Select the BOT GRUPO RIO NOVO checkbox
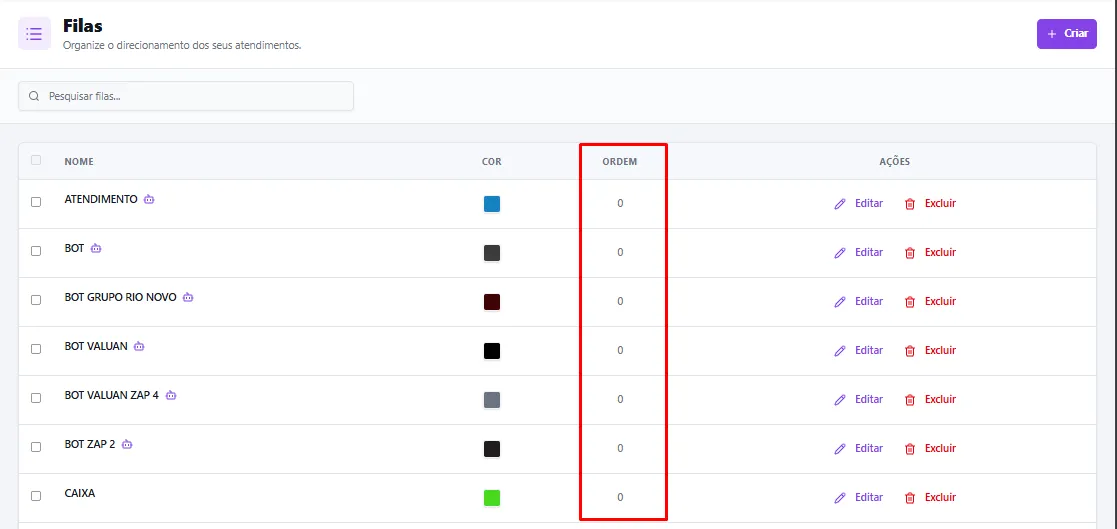The width and height of the screenshot is (1117, 529). [x=36, y=300]
